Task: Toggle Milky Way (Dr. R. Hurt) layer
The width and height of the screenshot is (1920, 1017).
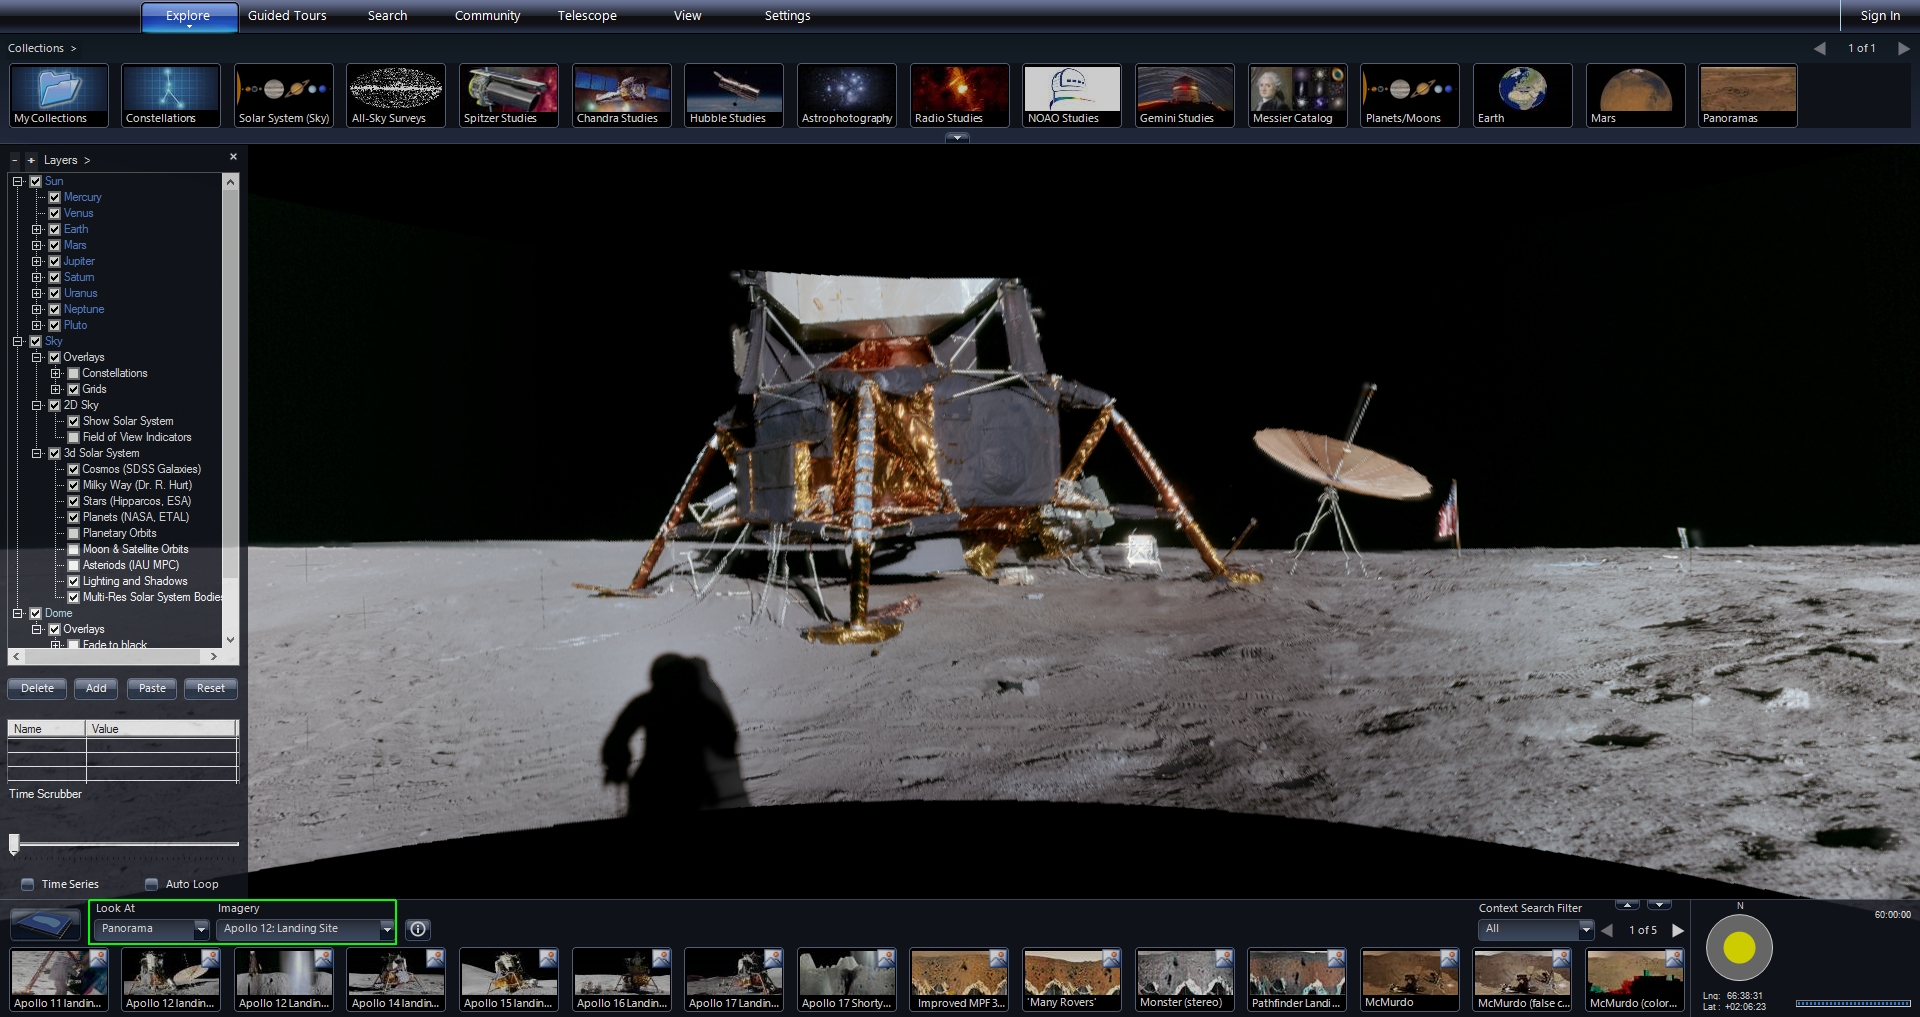Action: click(x=73, y=485)
